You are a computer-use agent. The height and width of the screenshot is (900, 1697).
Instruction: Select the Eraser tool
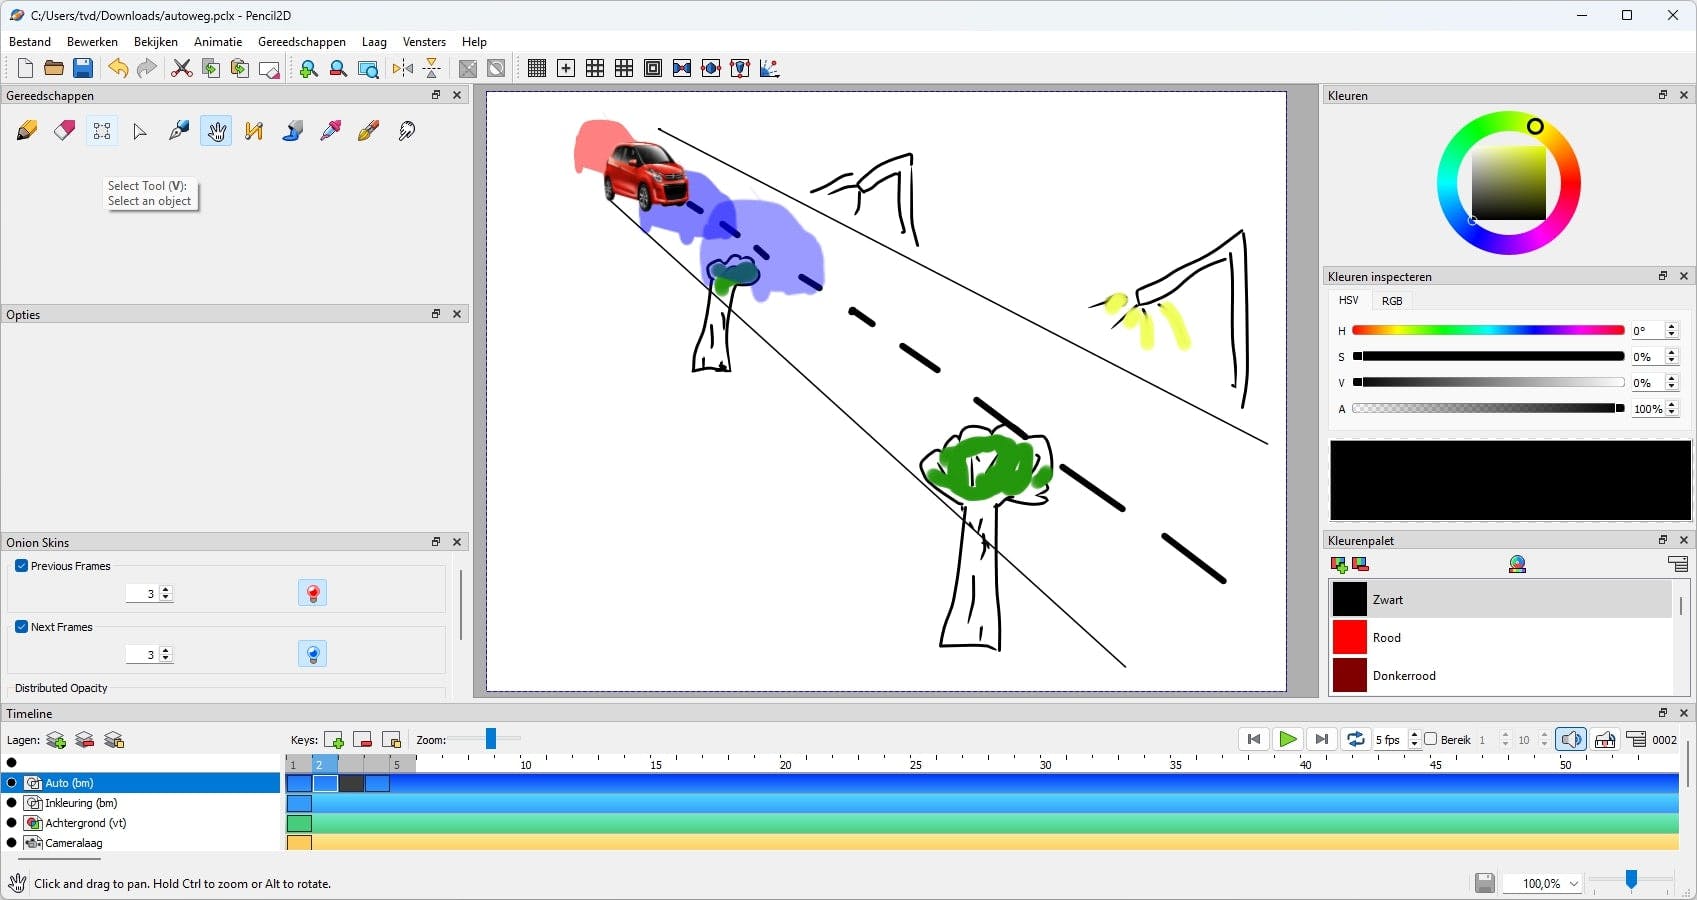click(65, 131)
